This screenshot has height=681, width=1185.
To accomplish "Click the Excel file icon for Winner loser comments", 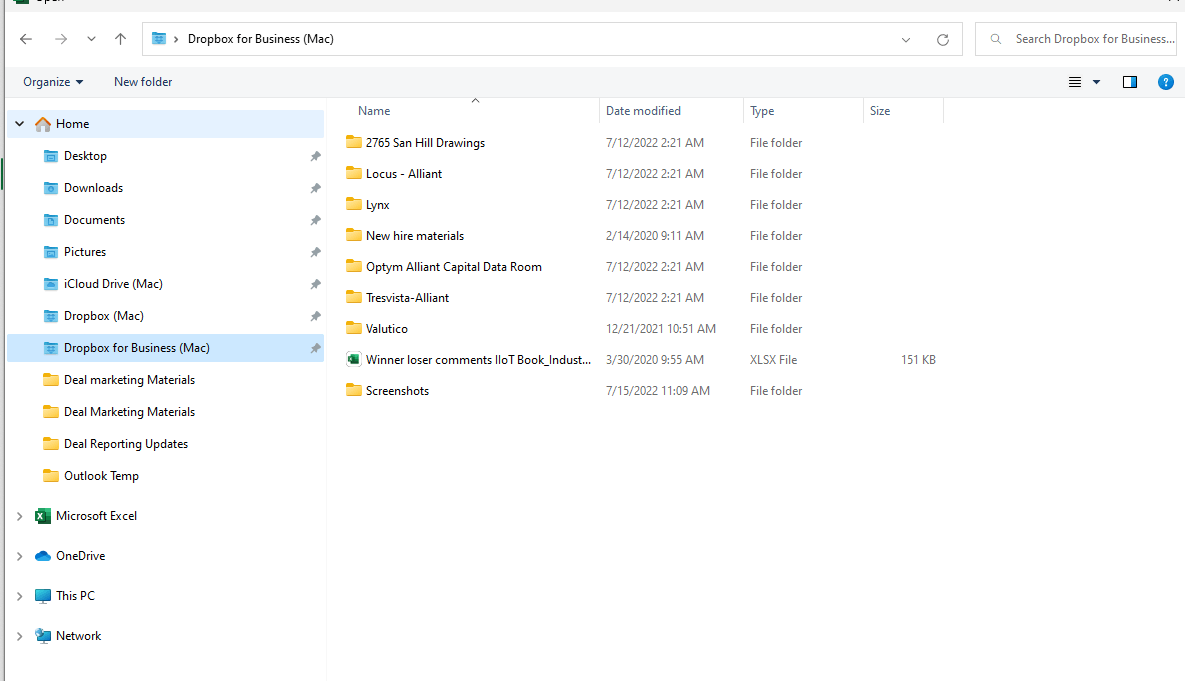I will tap(353, 359).
